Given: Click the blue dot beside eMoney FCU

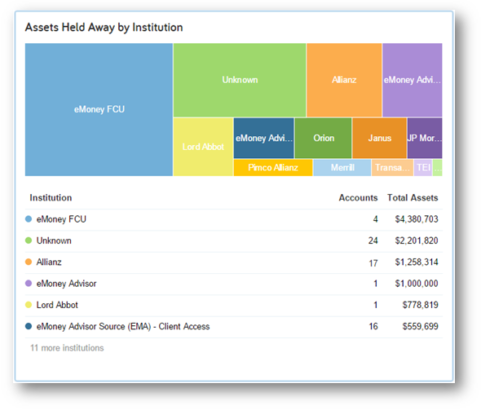Looking at the screenshot, I should pyautogui.click(x=29, y=219).
